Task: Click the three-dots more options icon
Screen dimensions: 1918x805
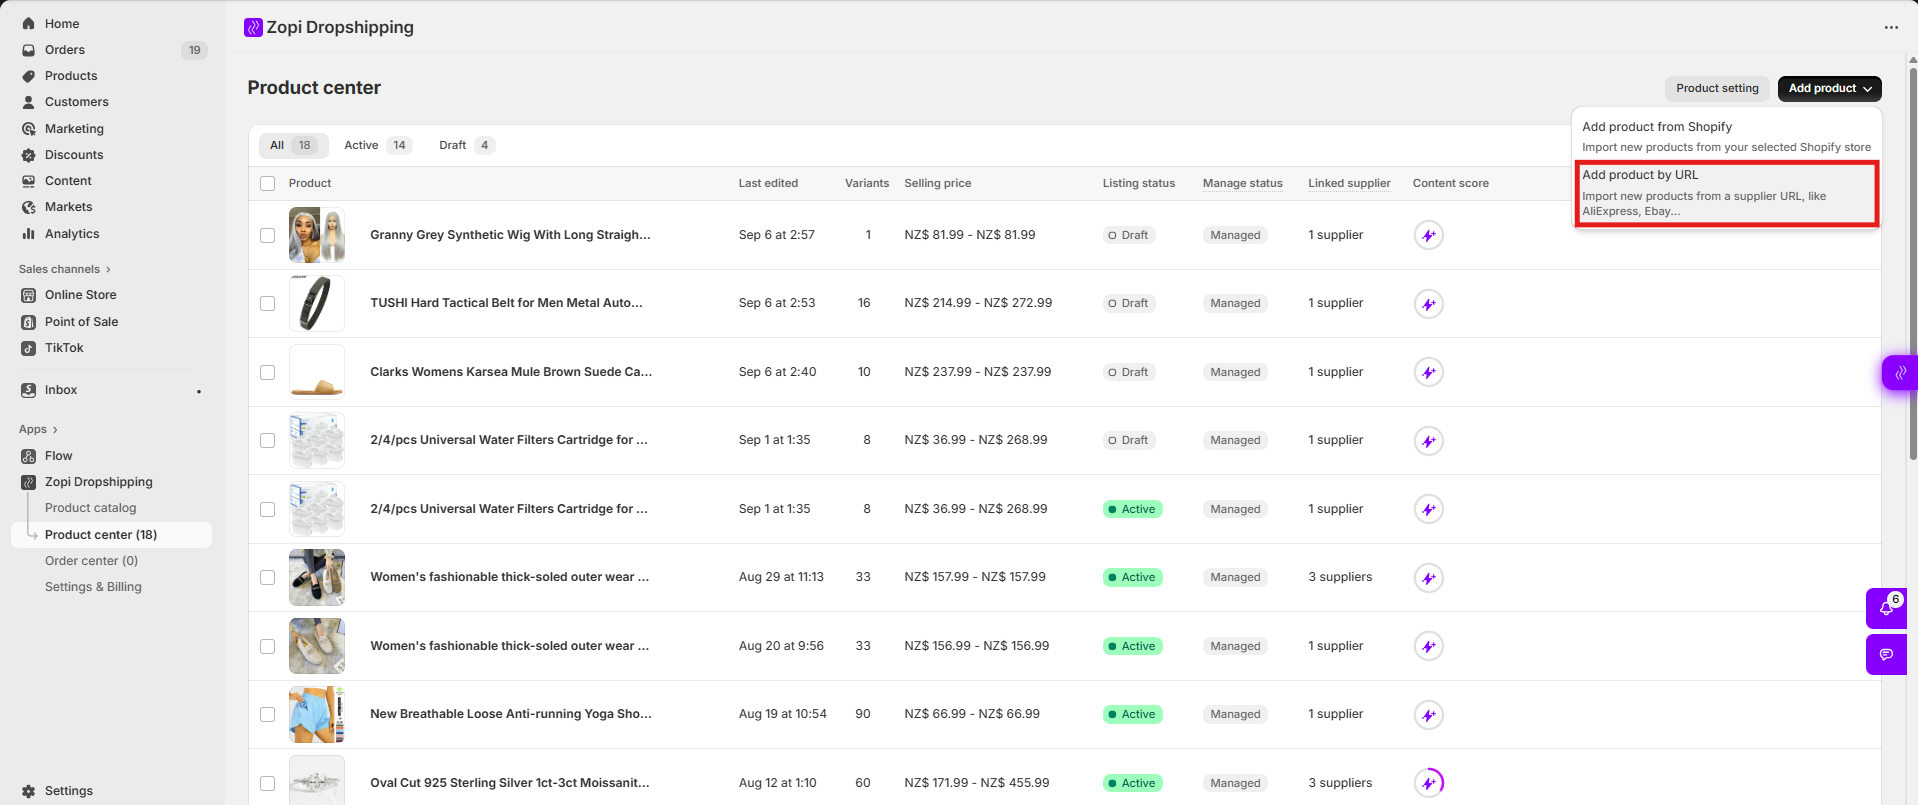Action: coord(1890,28)
